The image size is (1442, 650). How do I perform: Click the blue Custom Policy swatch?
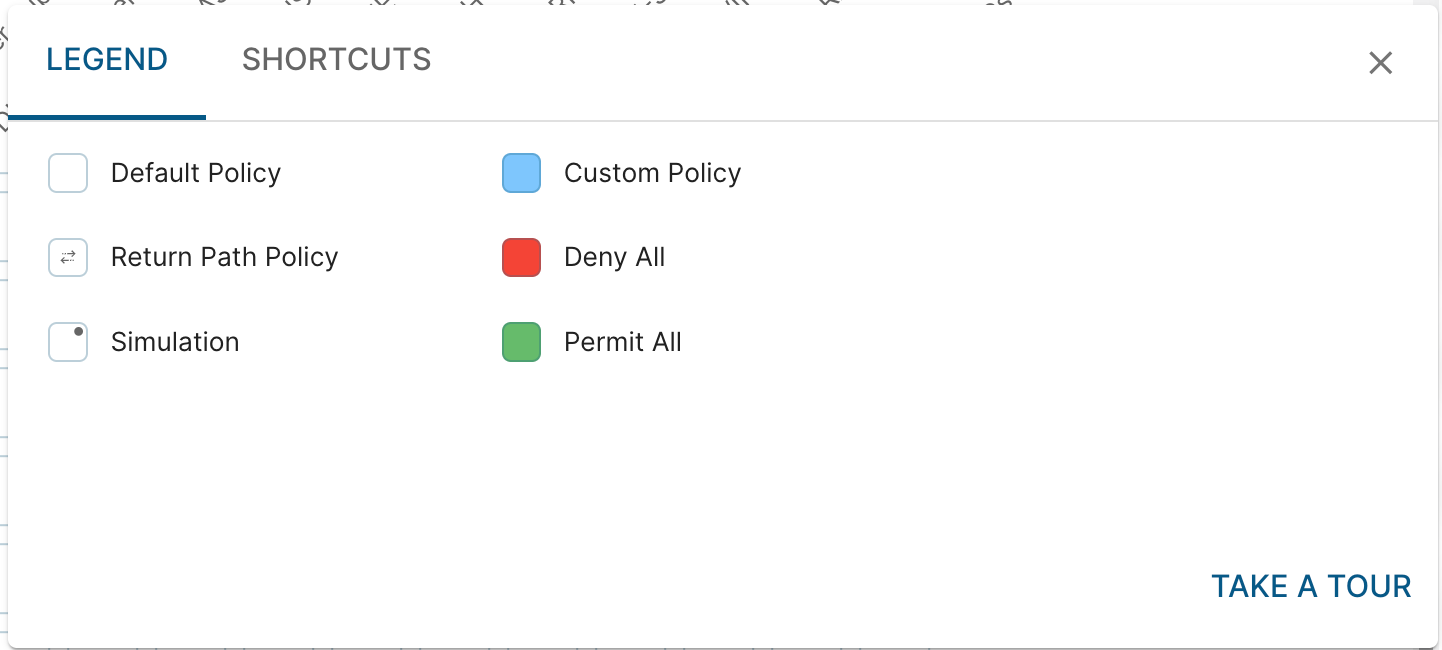point(521,173)
